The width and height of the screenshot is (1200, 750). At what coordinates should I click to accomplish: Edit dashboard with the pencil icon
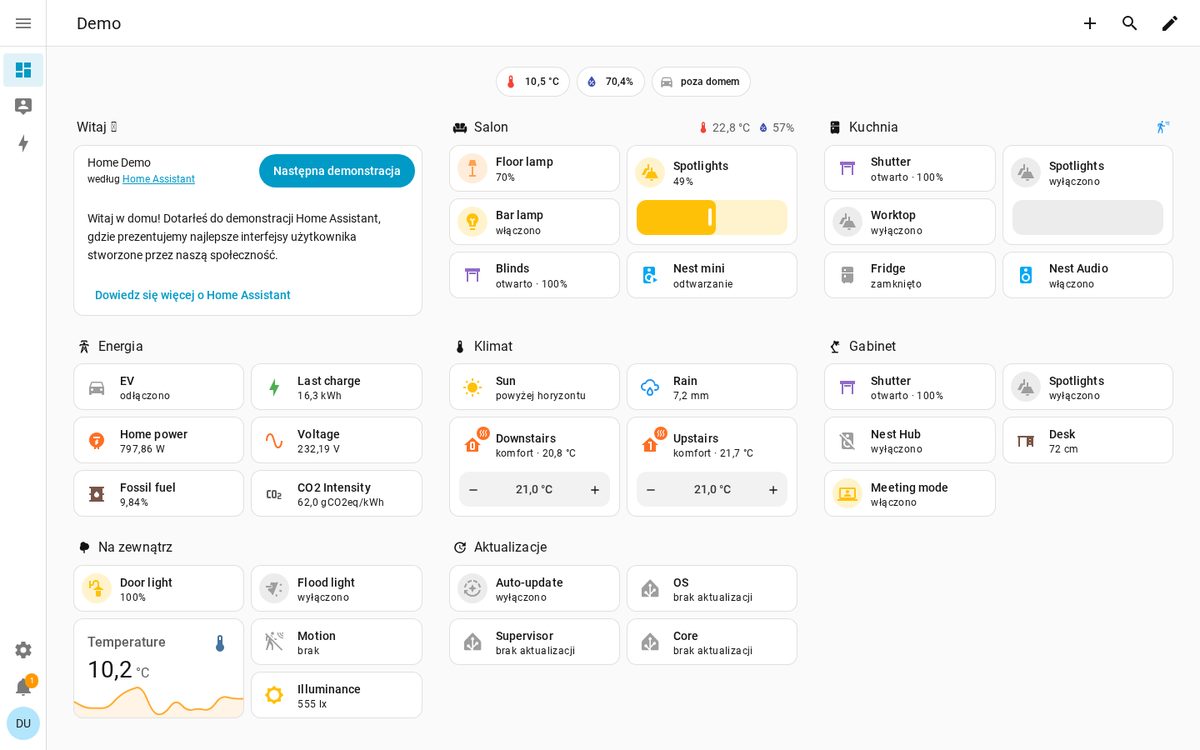pyautogui.click(x=1170, y=23)
